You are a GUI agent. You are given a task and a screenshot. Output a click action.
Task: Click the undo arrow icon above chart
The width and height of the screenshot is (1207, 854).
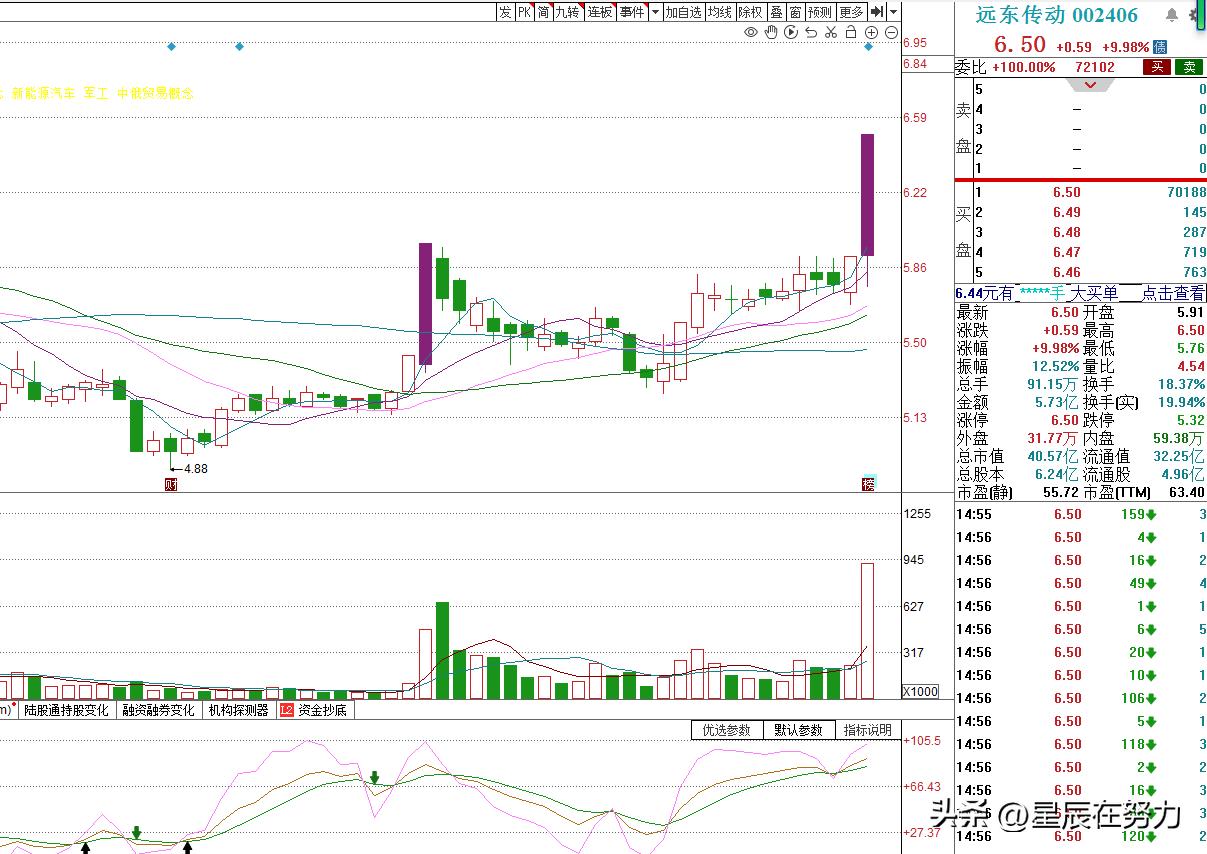(811, 33)
